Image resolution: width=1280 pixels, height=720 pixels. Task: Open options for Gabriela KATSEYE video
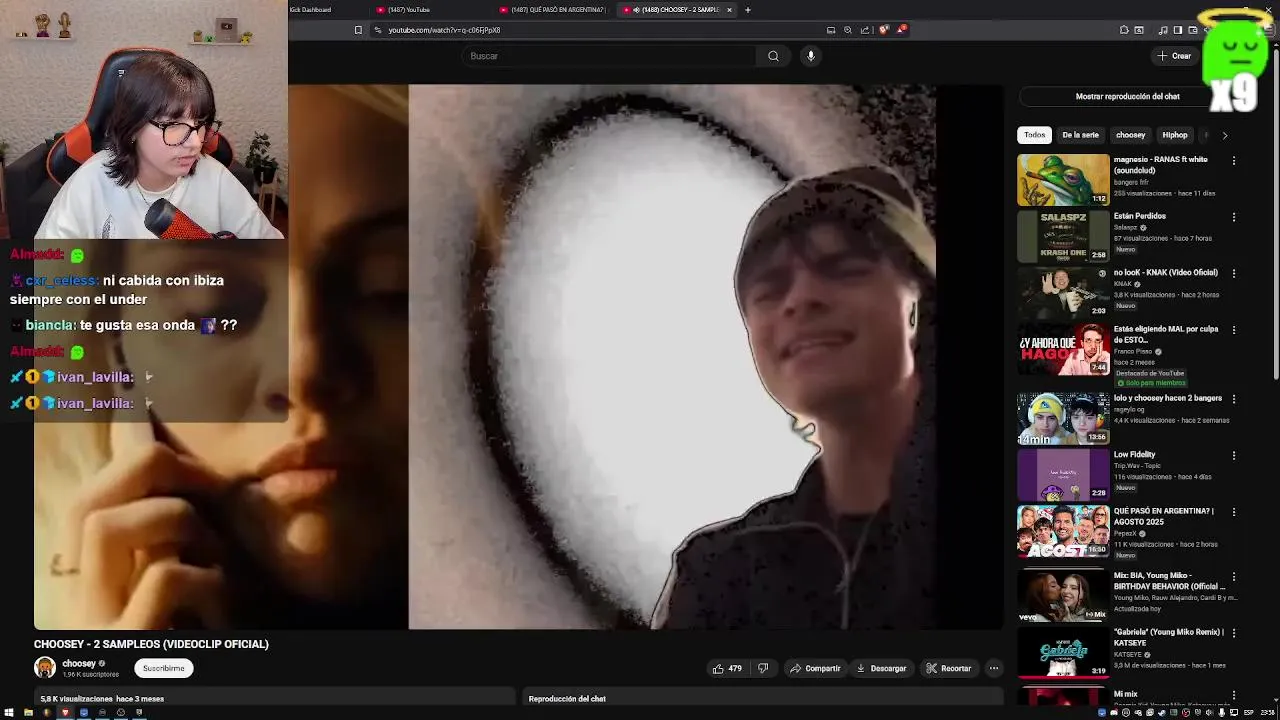[x=1234, y=633]
